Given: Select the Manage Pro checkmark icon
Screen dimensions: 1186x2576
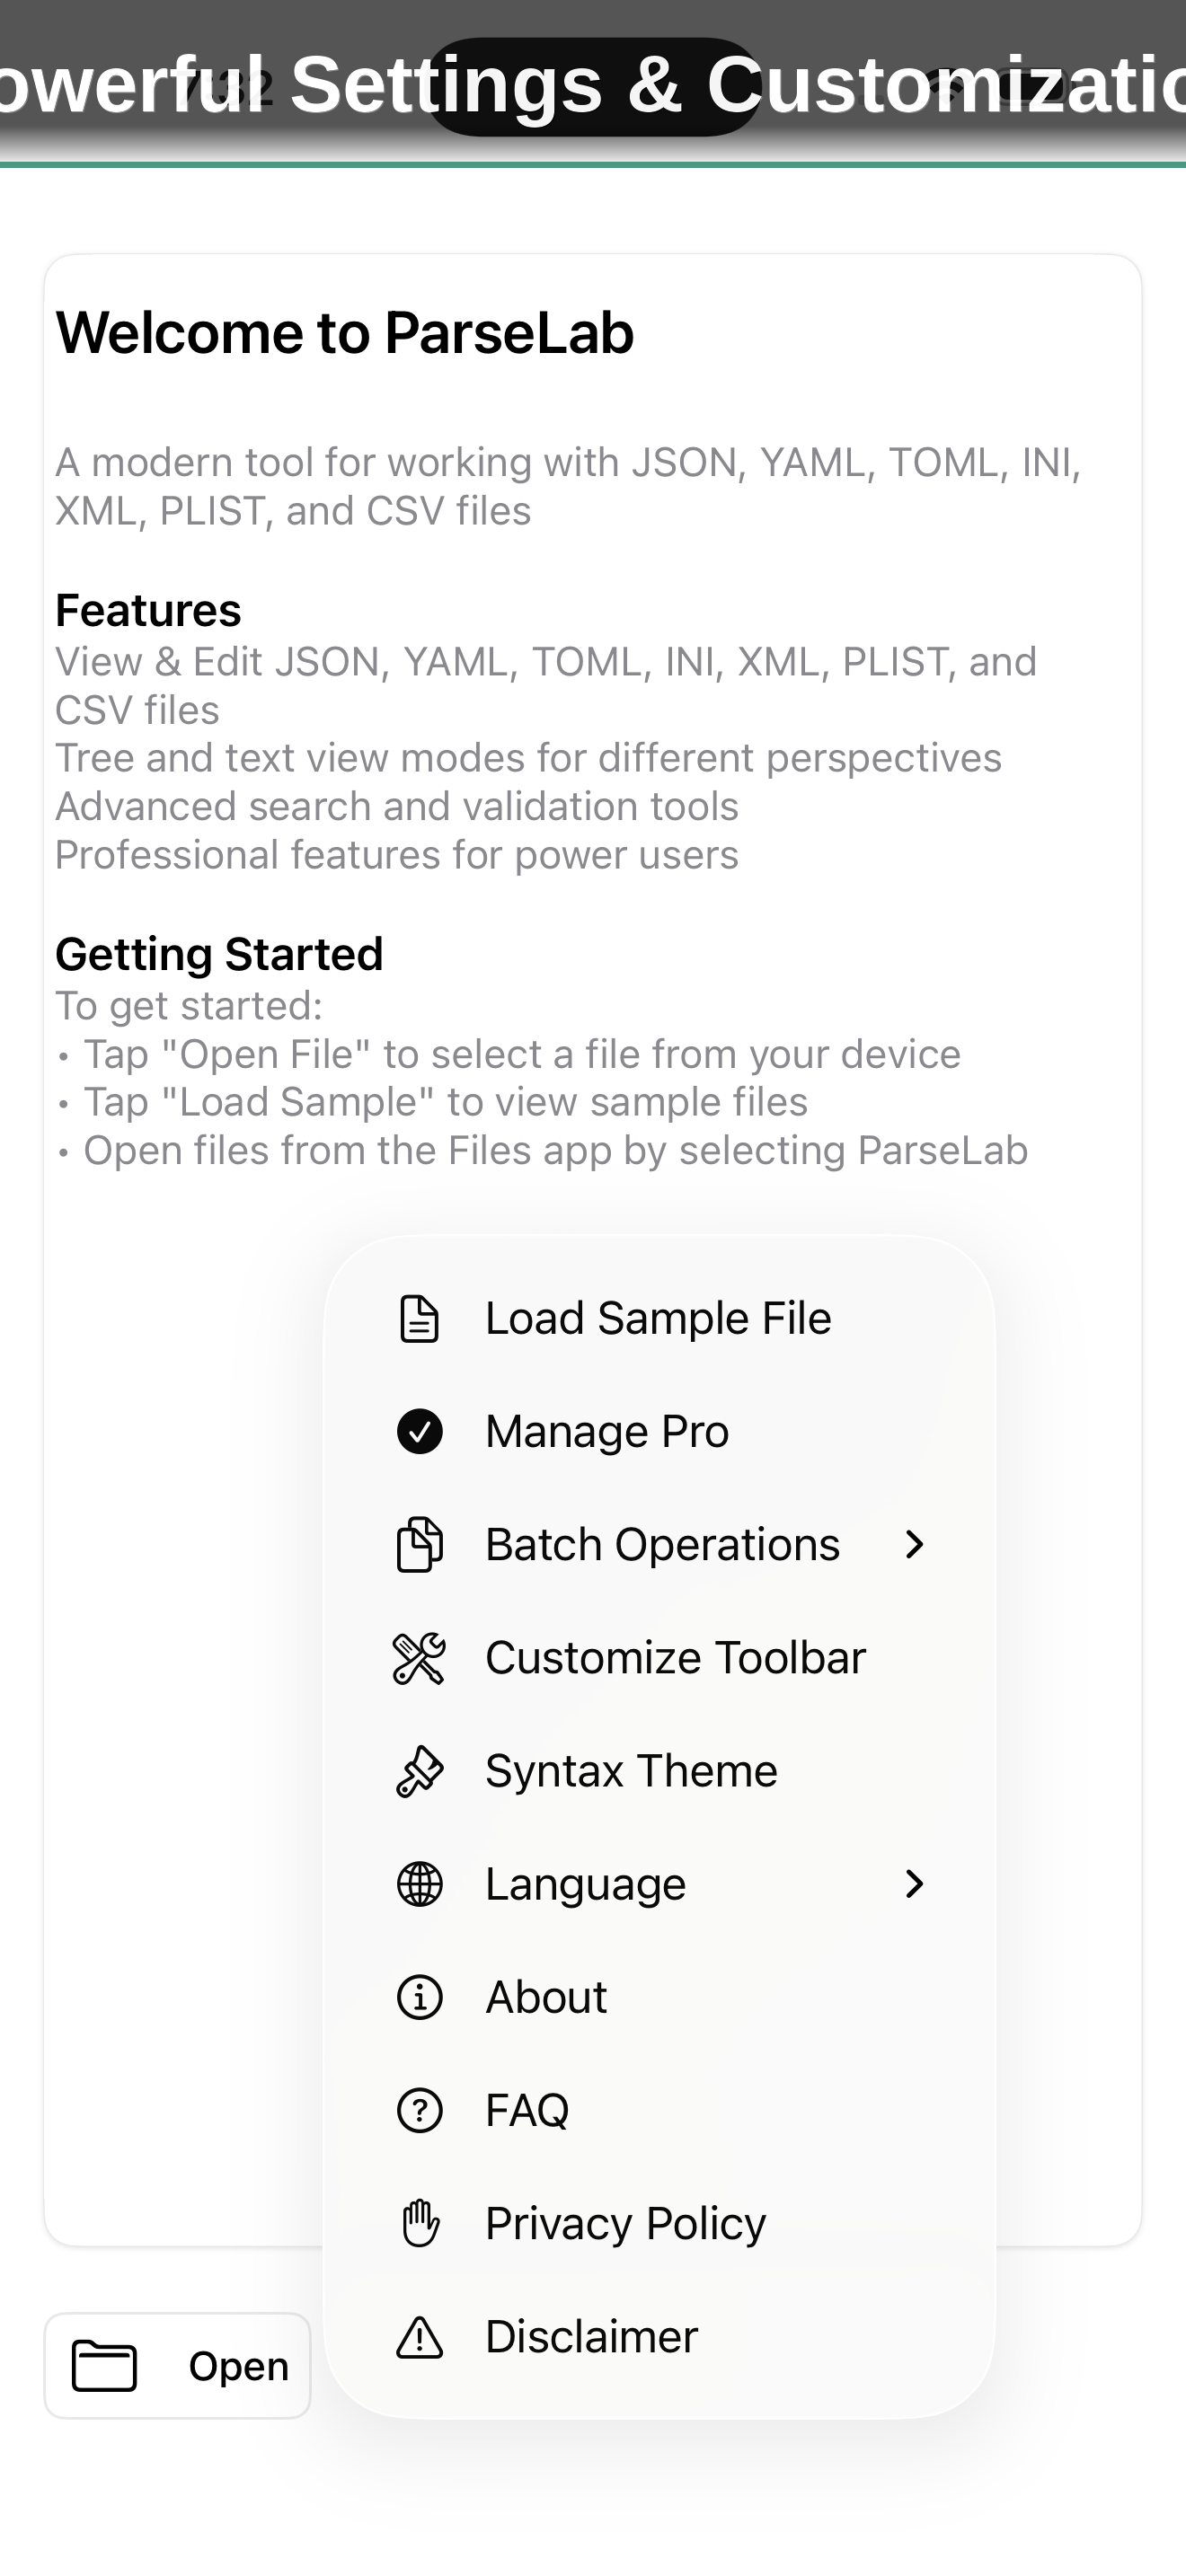Looking at the screenshot, I should [x=418, y=1431].
